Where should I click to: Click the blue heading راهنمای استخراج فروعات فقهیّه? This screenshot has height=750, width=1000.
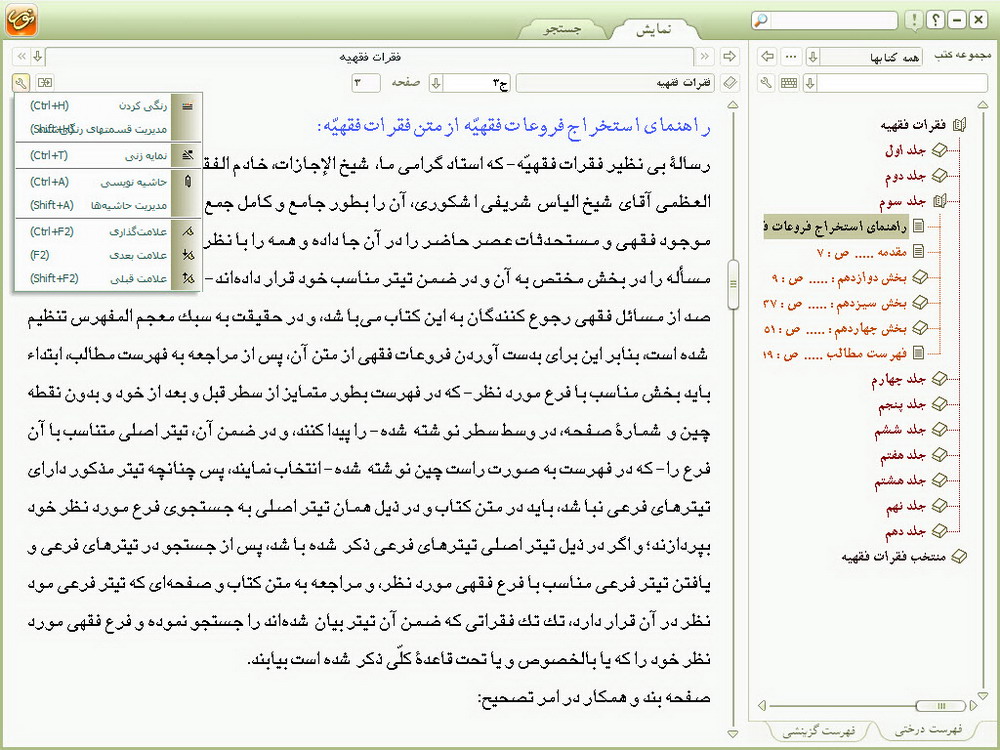514,125
